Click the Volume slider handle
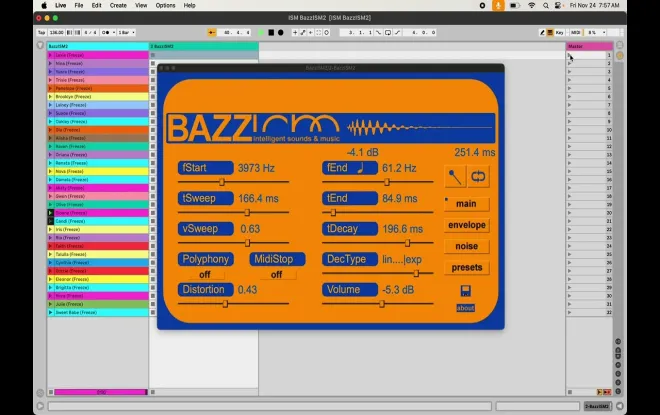The height and width of the screenshot is (415, 660). [382, 303]
